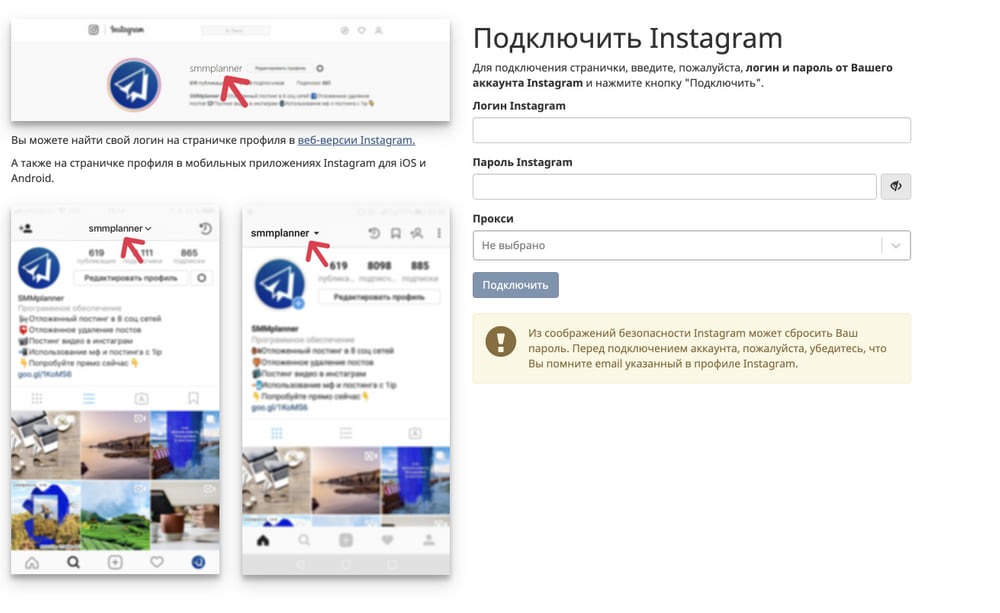Click the Подключить button
Image resolution: width=1000 pixels, height=613 pixels.
[x=515, y=284]
